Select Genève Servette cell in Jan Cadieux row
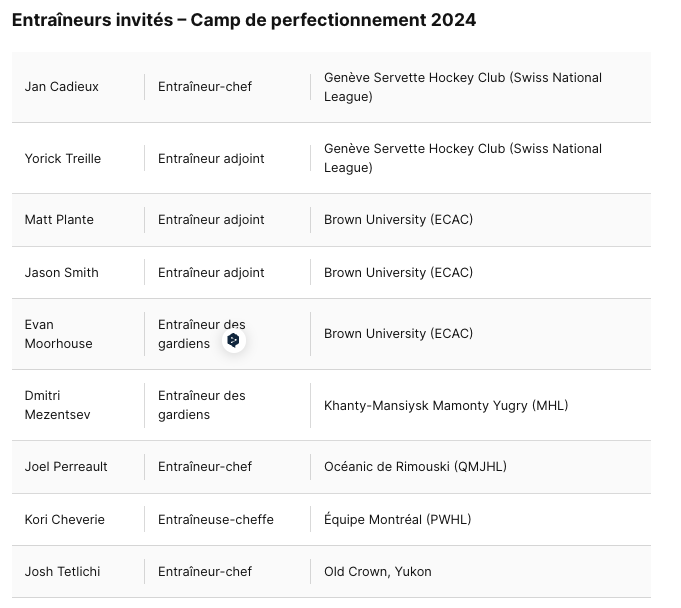681x608 pixels. coord(463,87)
